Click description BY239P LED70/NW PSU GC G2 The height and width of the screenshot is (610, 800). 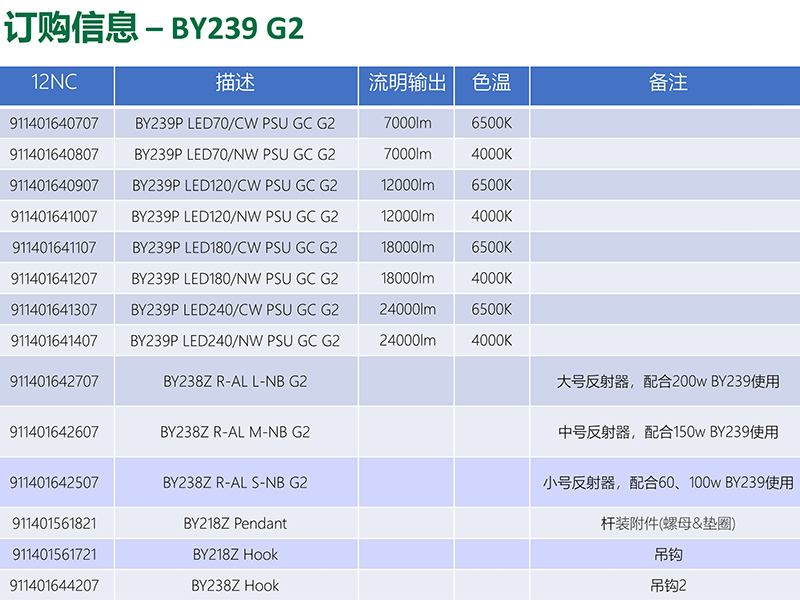(235, 155)
